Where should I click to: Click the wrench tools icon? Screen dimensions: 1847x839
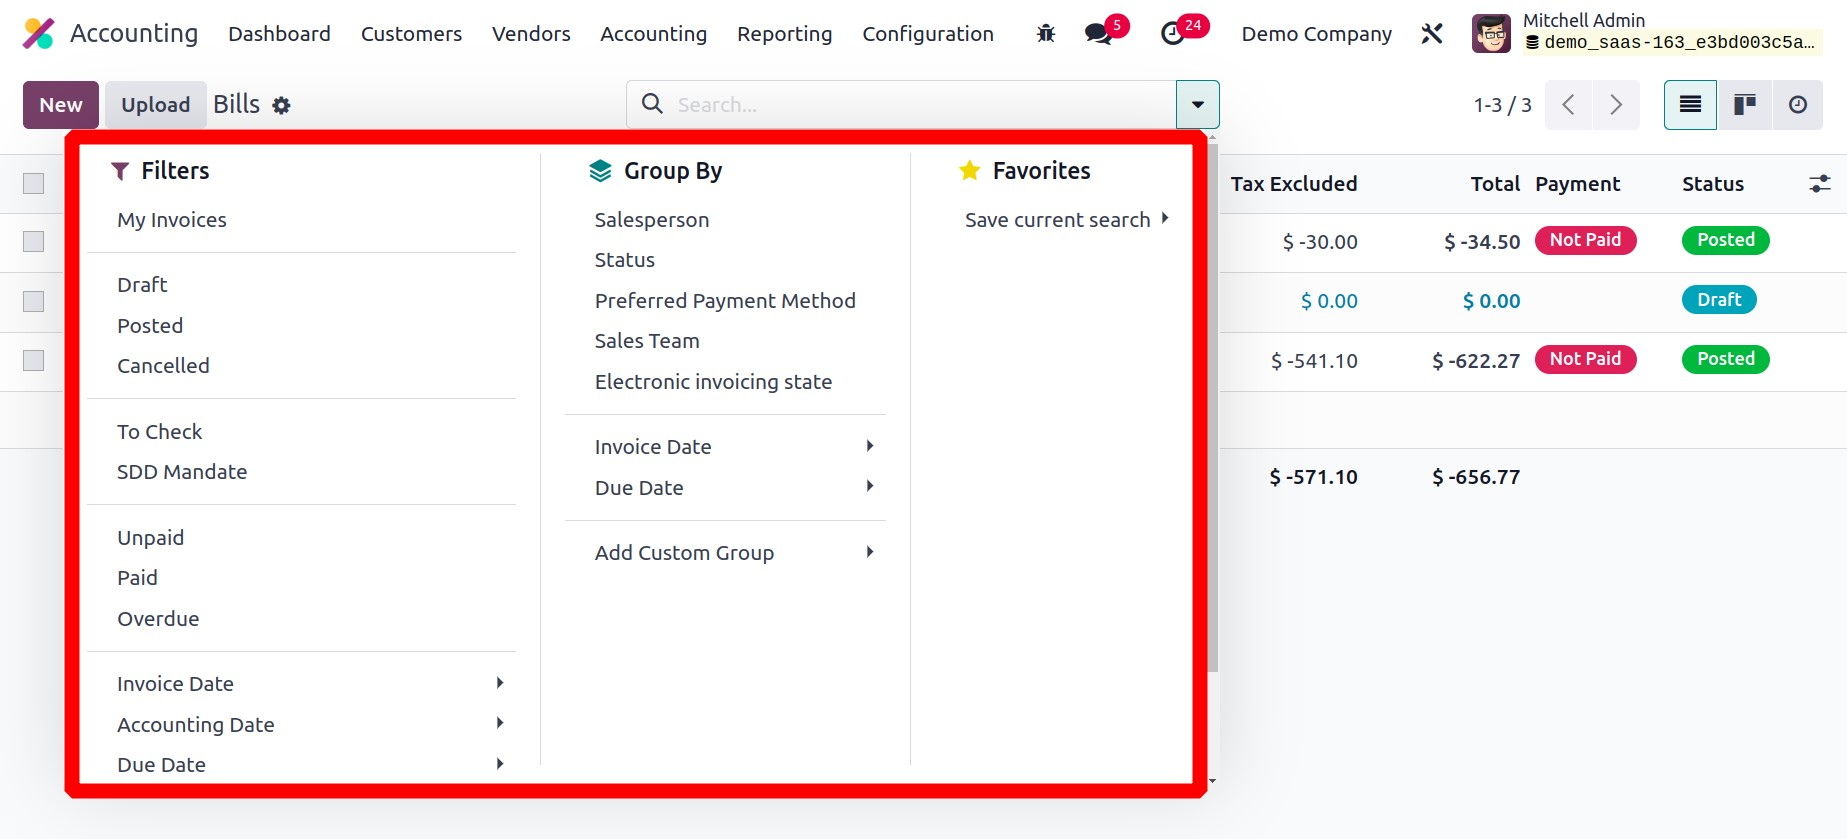click(x=1432, y=34)
